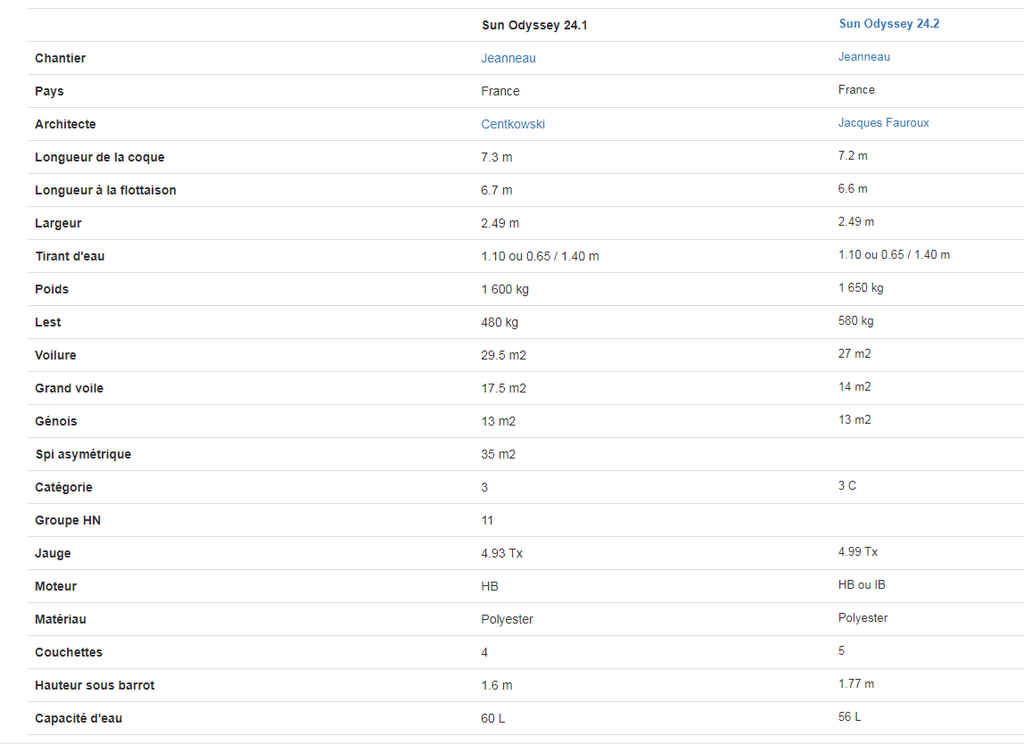
Task: Select the Poids row label
Action: [x=52, y=289]
